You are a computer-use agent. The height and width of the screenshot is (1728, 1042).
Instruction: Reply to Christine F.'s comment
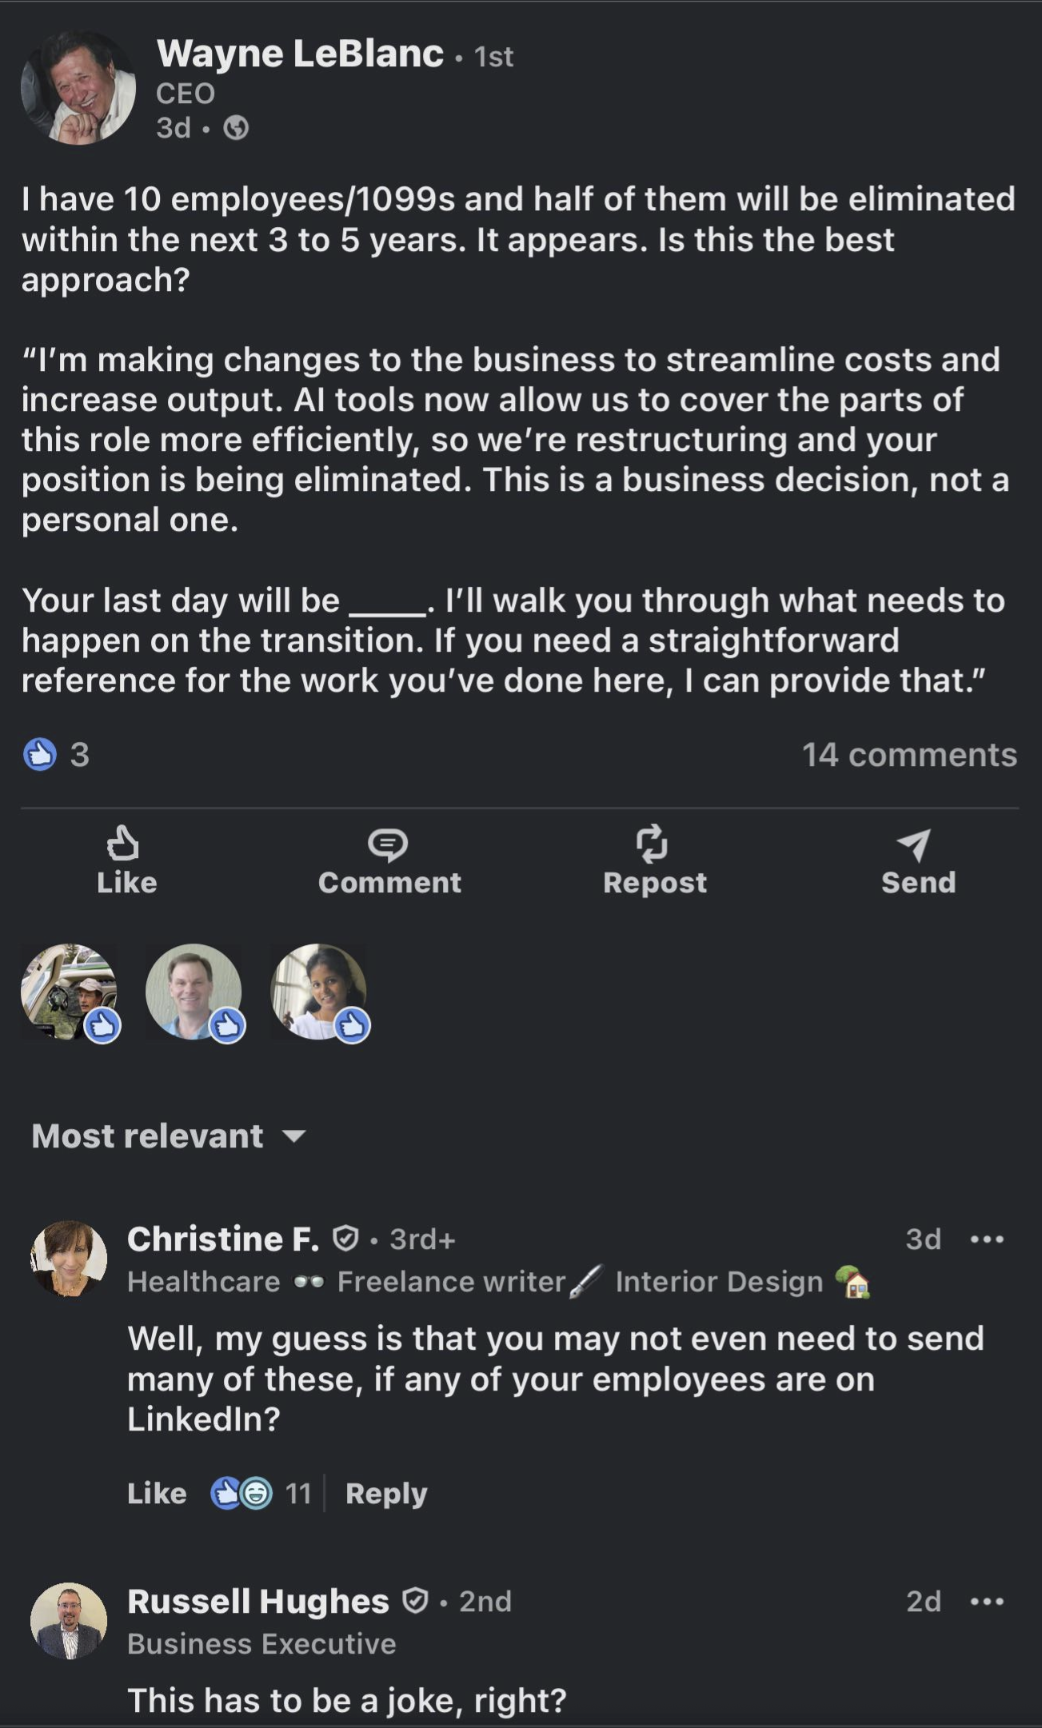click(x=386, y=1493)
